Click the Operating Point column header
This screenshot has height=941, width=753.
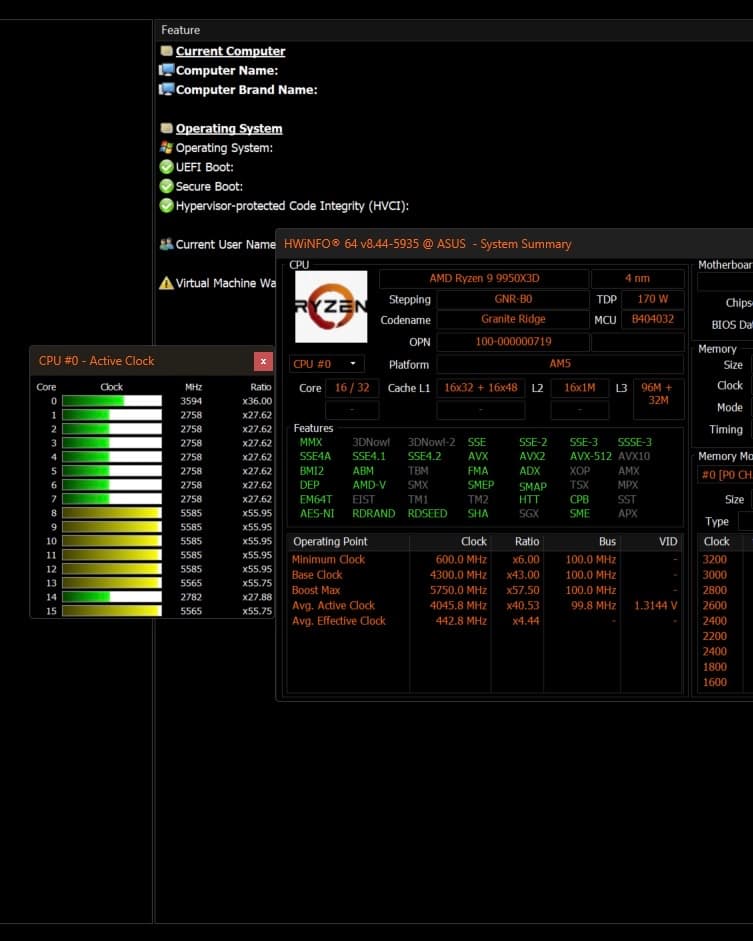[x=349, y=541]
